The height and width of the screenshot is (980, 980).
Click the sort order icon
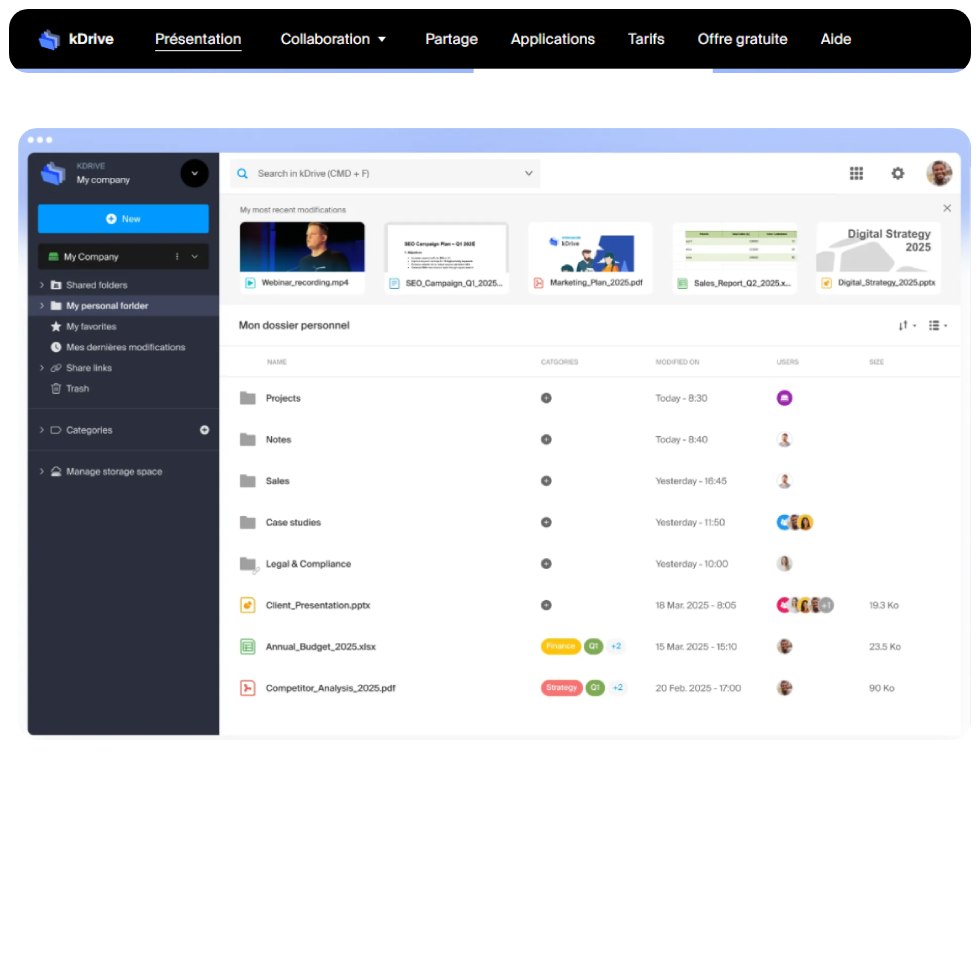coord(907,325)
